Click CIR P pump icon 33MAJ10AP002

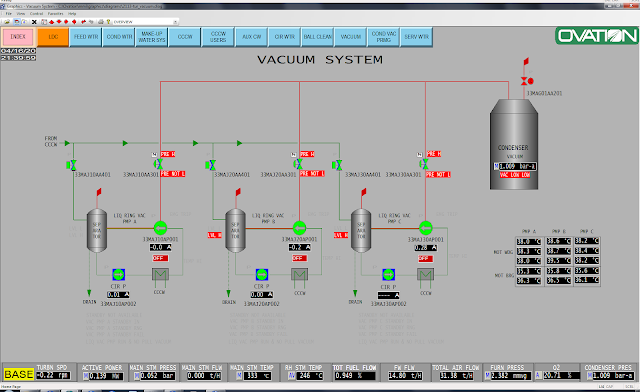pos(118,274)
